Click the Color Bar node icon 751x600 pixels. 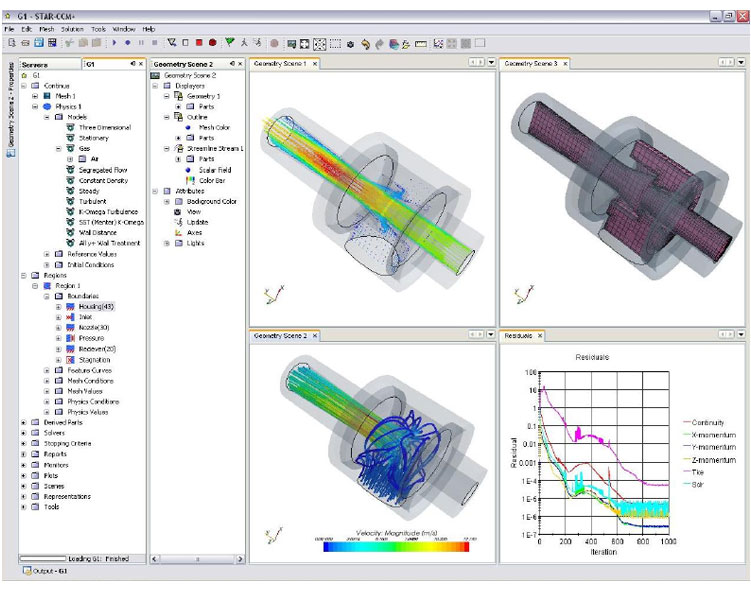(190, 181)
